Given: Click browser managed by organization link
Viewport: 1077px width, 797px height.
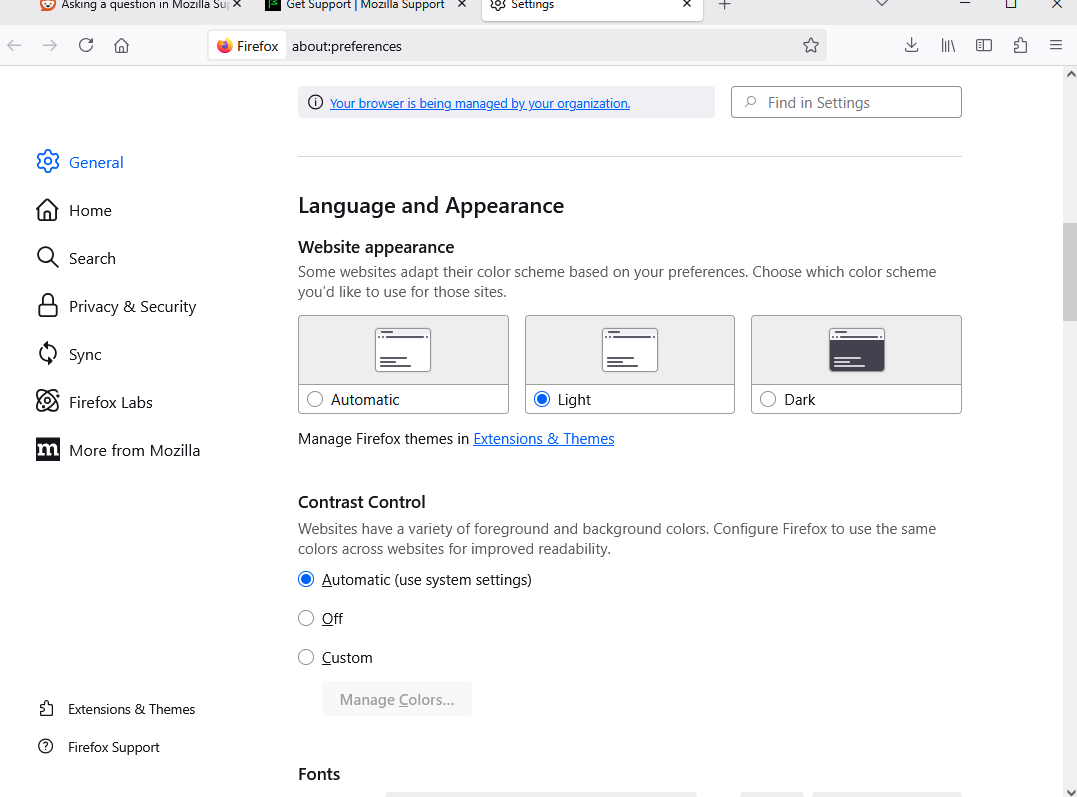Looking at the screenshot, I should click(x=480, y=103).
